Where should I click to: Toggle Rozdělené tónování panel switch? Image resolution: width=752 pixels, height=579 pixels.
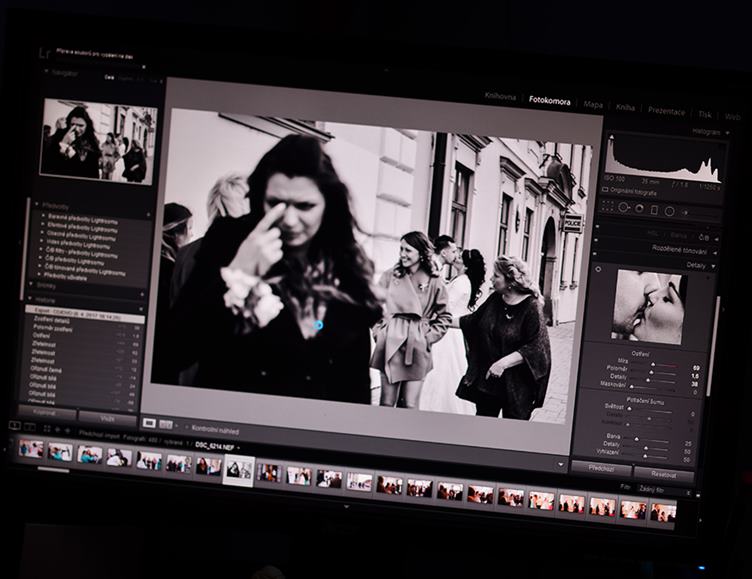pos(596,240)
